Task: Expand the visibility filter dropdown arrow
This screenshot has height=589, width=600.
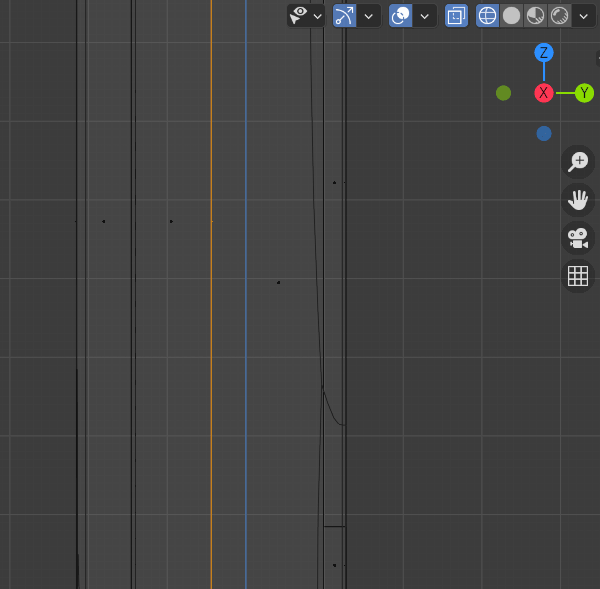Action: click(318, 16)
